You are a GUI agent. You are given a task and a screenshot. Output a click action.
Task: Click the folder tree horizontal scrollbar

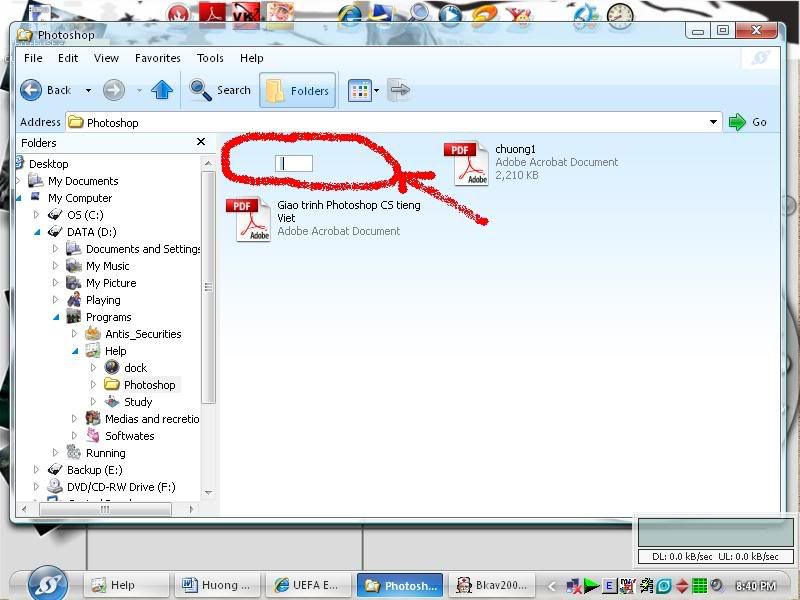tap(105, 509)
